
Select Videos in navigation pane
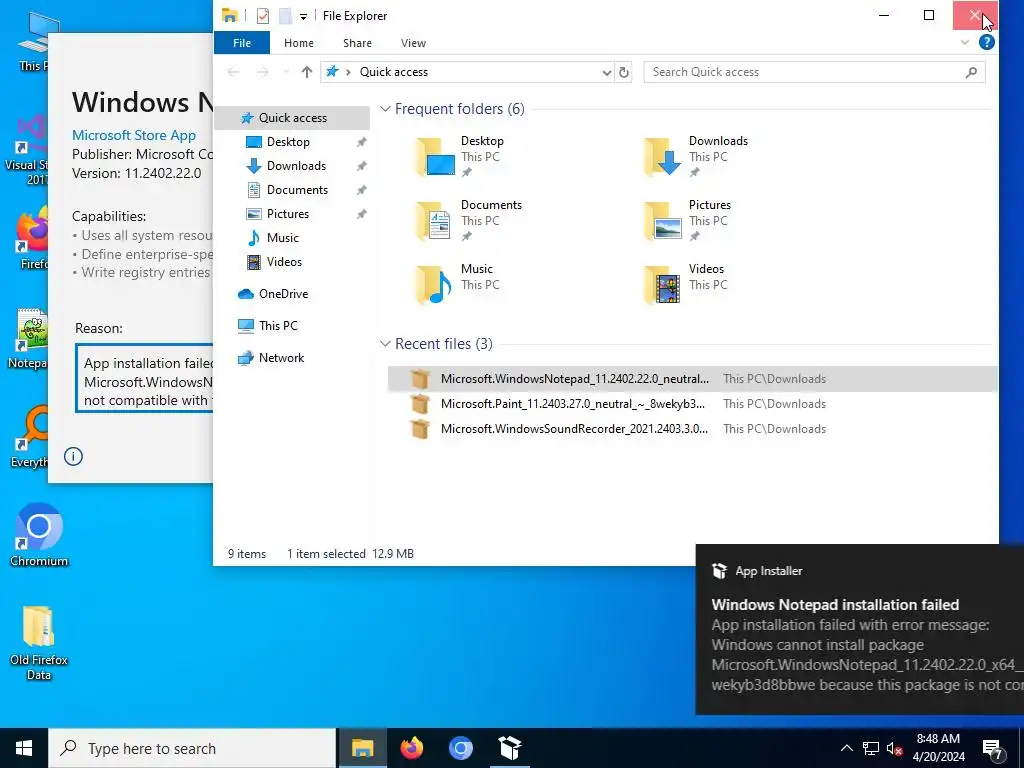(x=284, y=262)
